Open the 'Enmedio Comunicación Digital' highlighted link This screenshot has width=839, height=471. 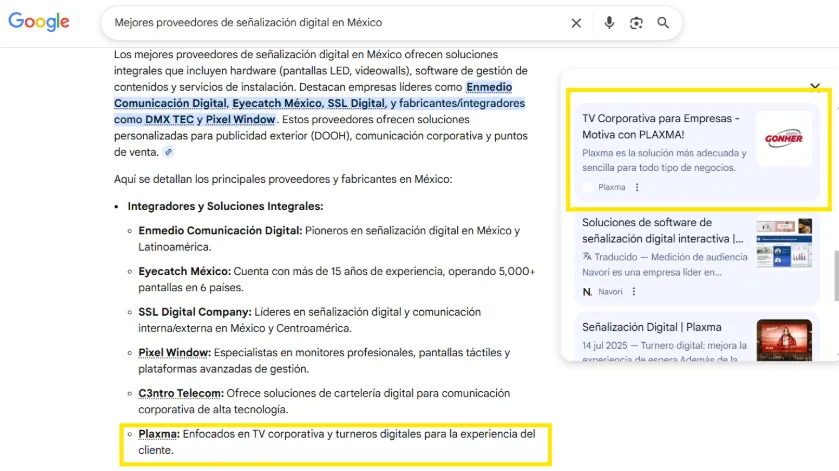(x=313, y=95)
